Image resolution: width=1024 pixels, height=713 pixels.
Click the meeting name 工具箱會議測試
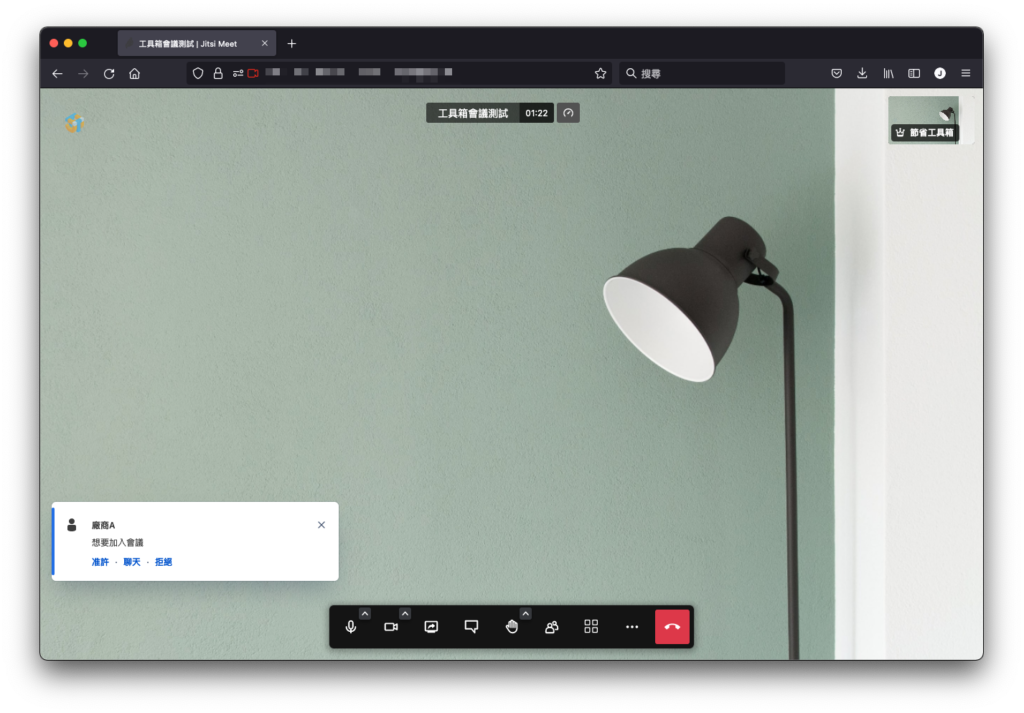pos(473,114)
